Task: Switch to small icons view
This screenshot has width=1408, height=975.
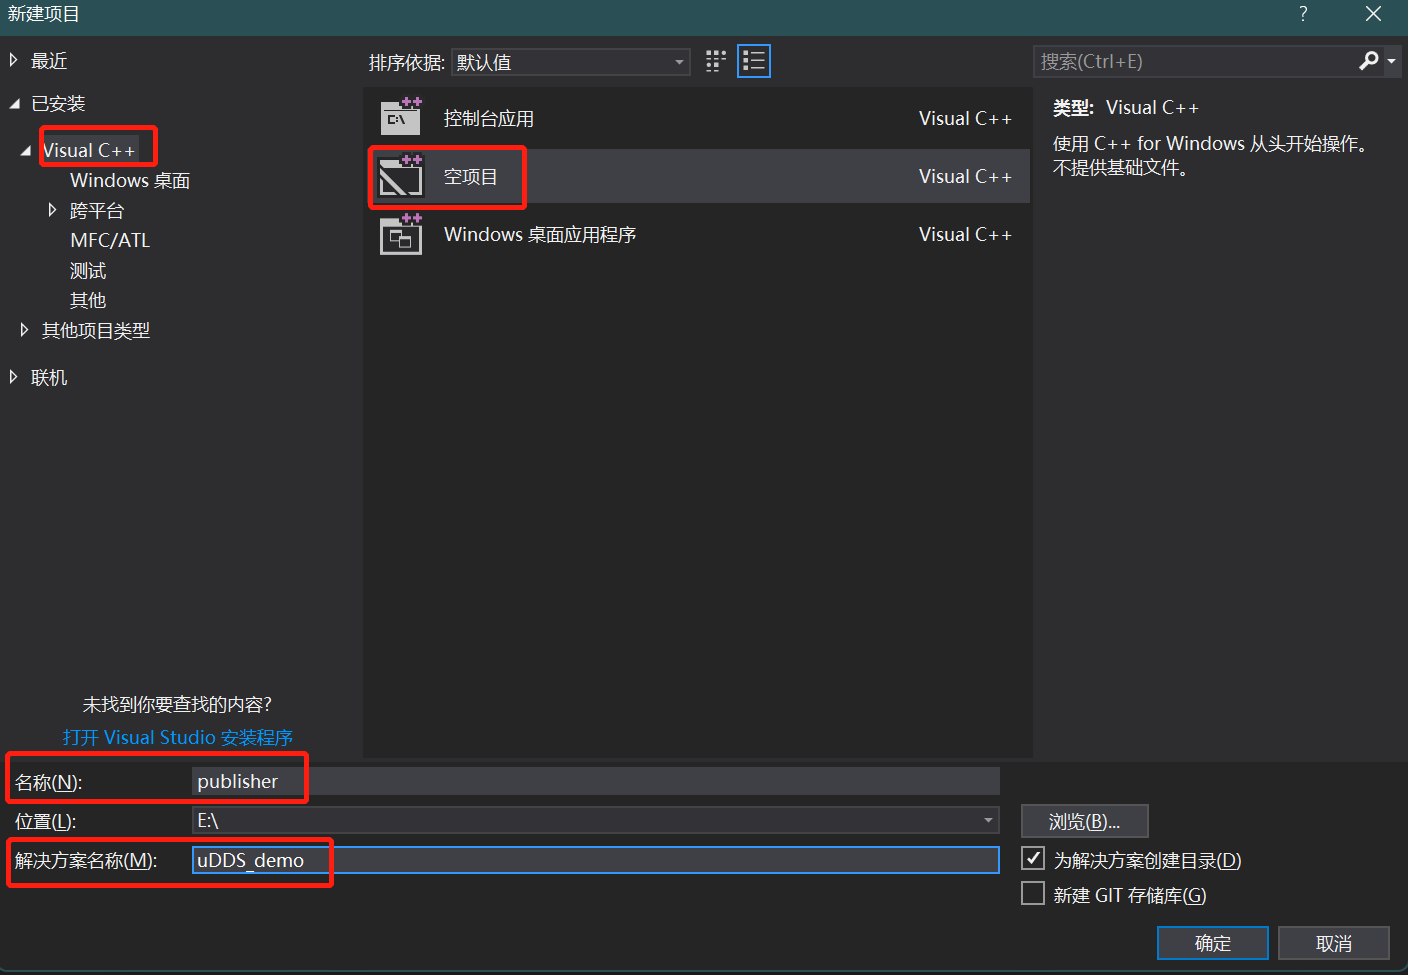Action: 716,62
